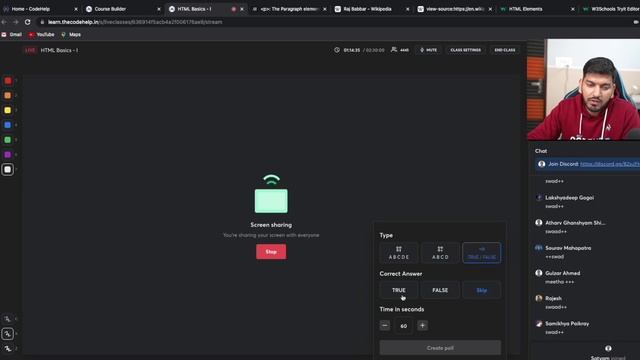
Task: Open the participants count icon
Action: (x=394, y=49)
